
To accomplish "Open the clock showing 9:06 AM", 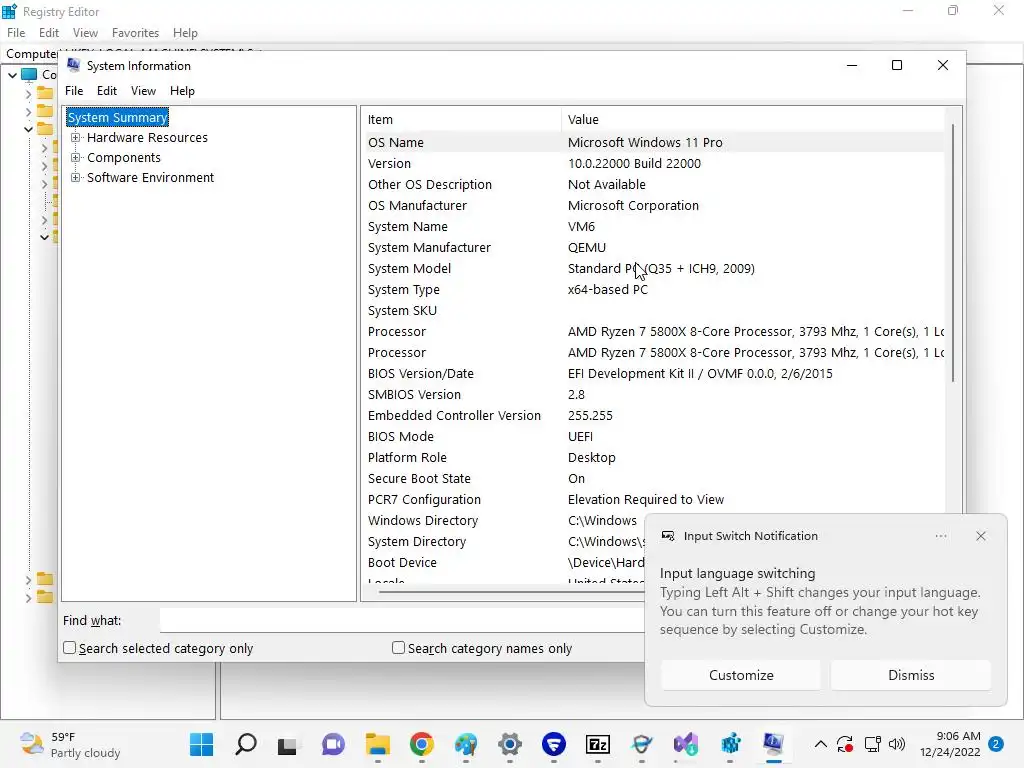I will click(950, 744).
